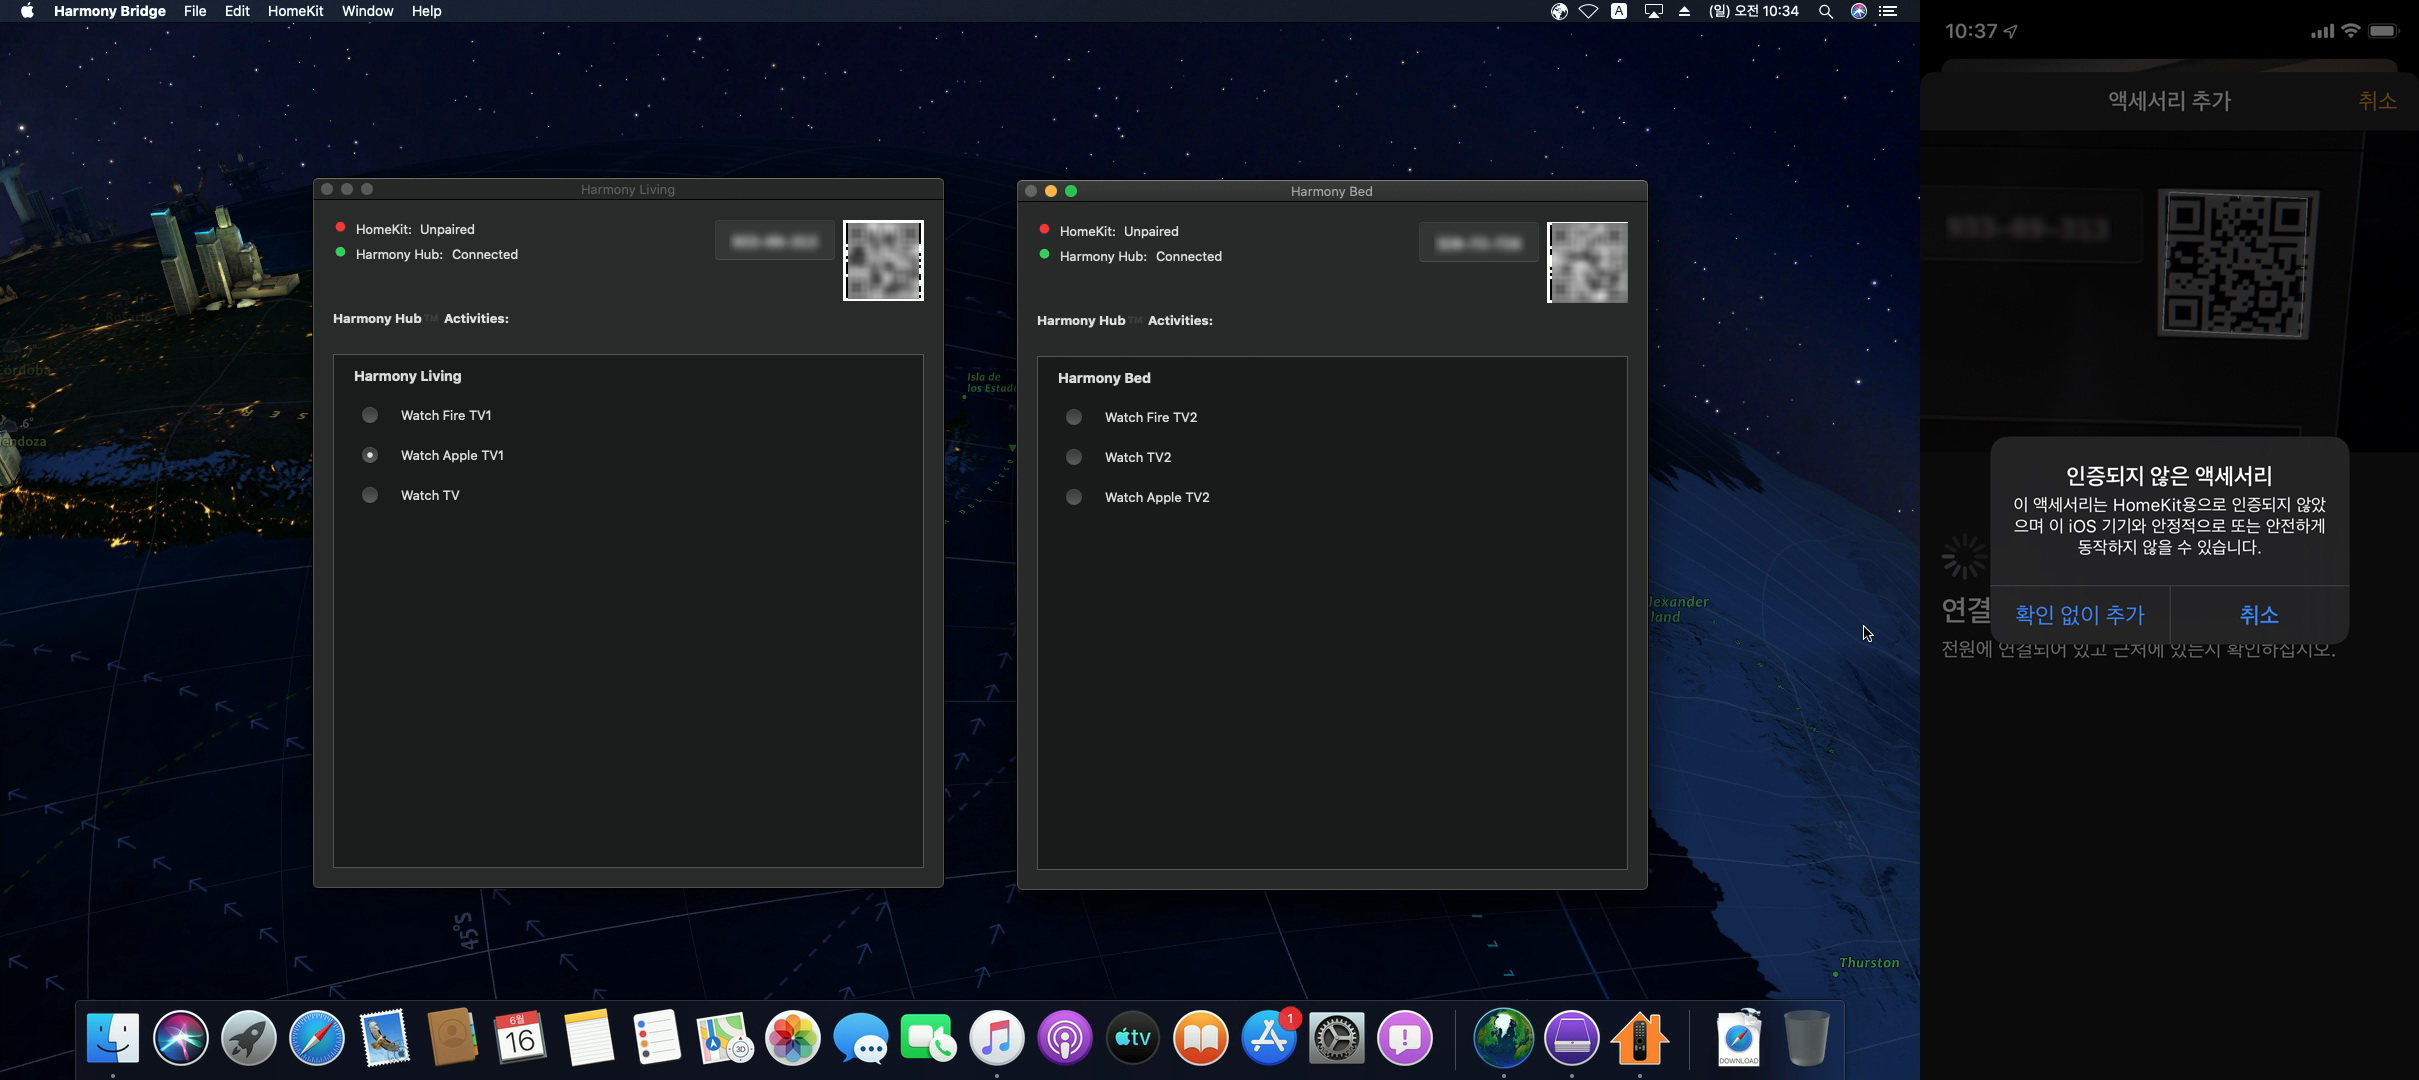
Task: Select Watch Apple TV2 radio button
Action: point(1074,497)
